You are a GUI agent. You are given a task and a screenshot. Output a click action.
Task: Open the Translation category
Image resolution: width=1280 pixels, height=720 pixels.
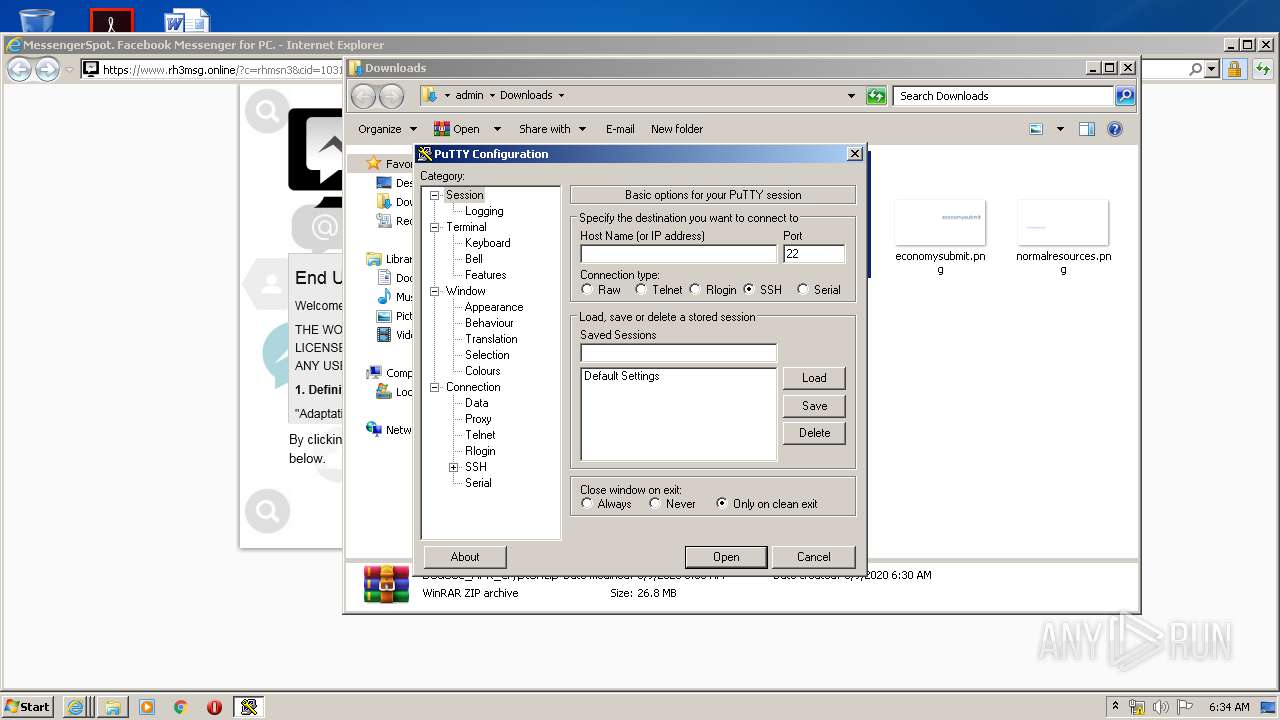pos(491,339)
